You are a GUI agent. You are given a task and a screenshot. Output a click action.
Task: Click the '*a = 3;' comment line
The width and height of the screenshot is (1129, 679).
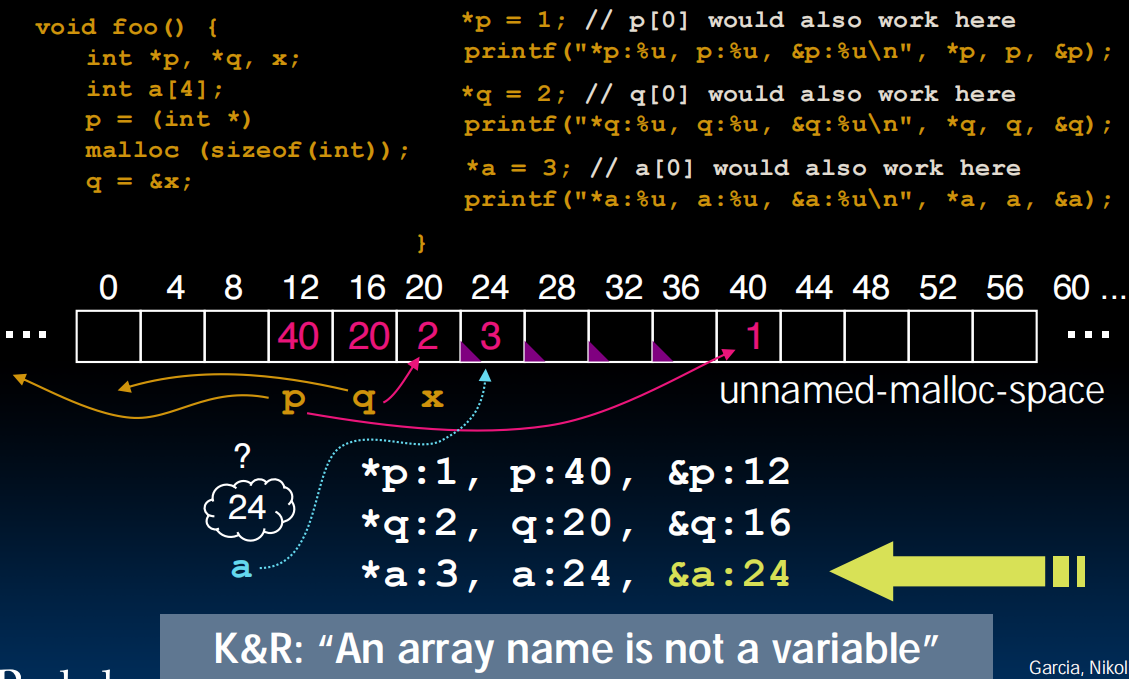click(x=743, y=168)
